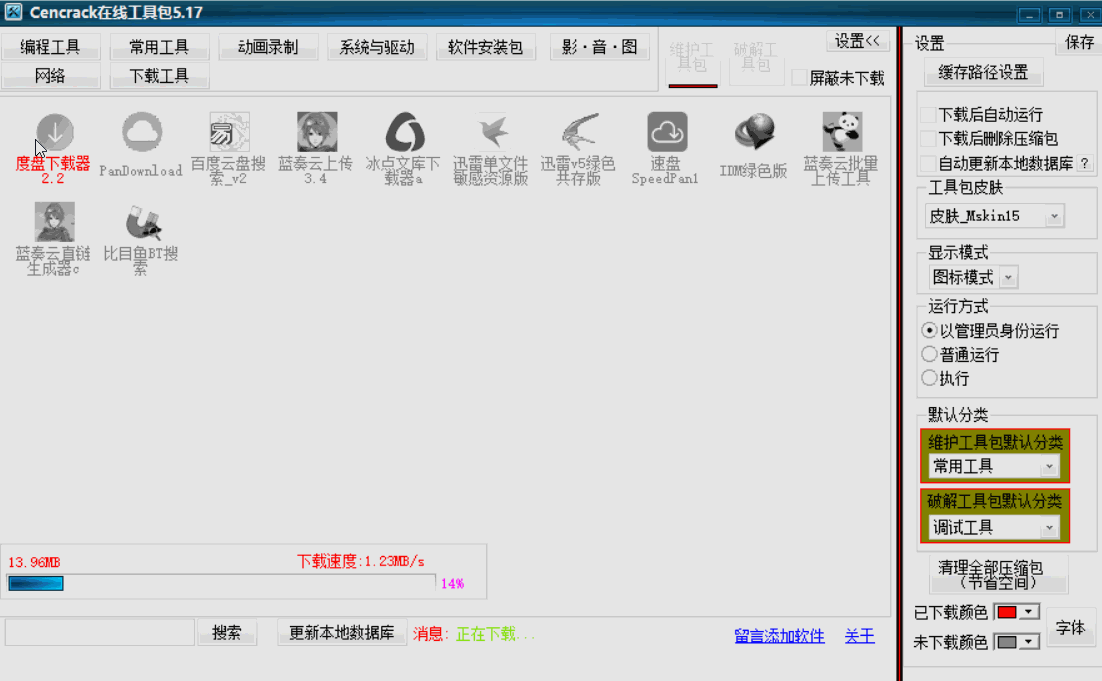This screenshot has height=681, width=1102.
Task: Collapse settings panel with 设置<< button
Action: 857,41
